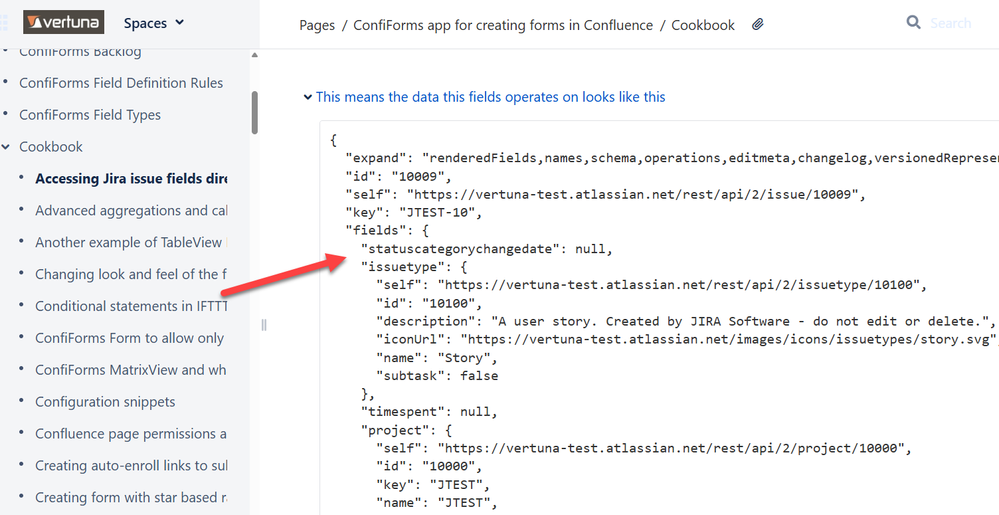
Task: Click the "name": "JTEST" project line
Action: (437, 502)
